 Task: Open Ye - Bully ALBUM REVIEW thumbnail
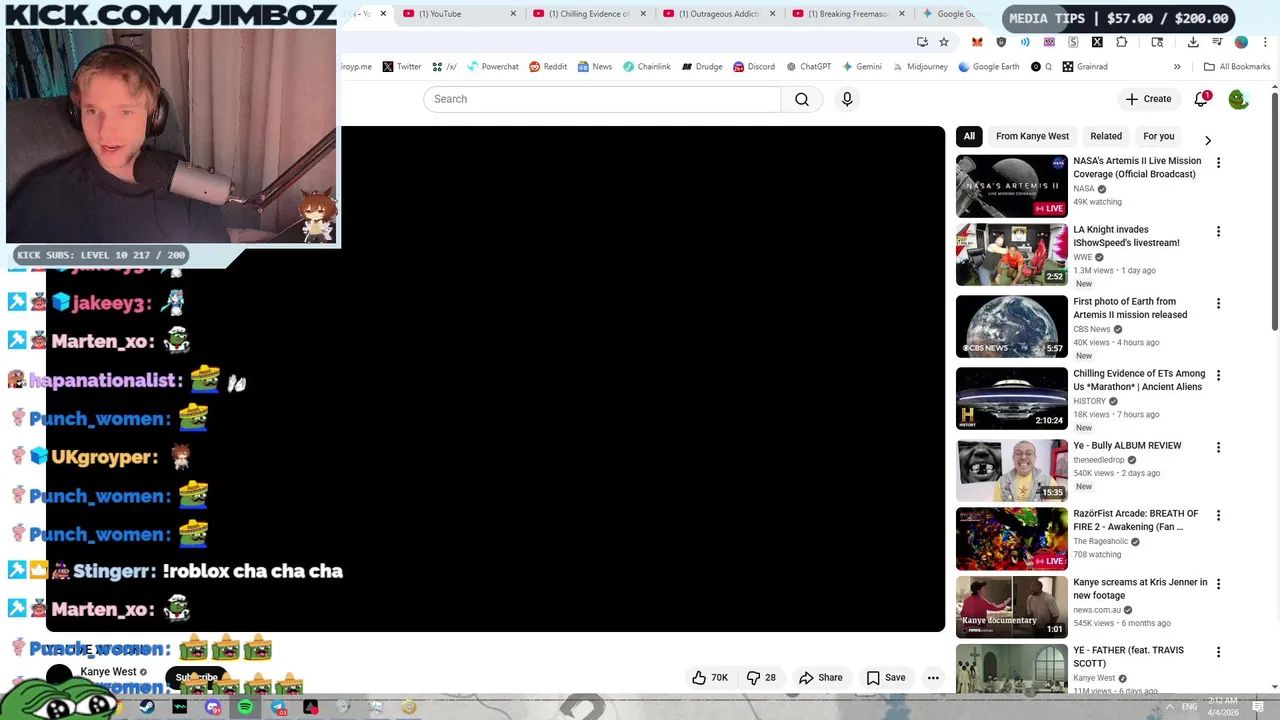click(x=1012, y=470)
